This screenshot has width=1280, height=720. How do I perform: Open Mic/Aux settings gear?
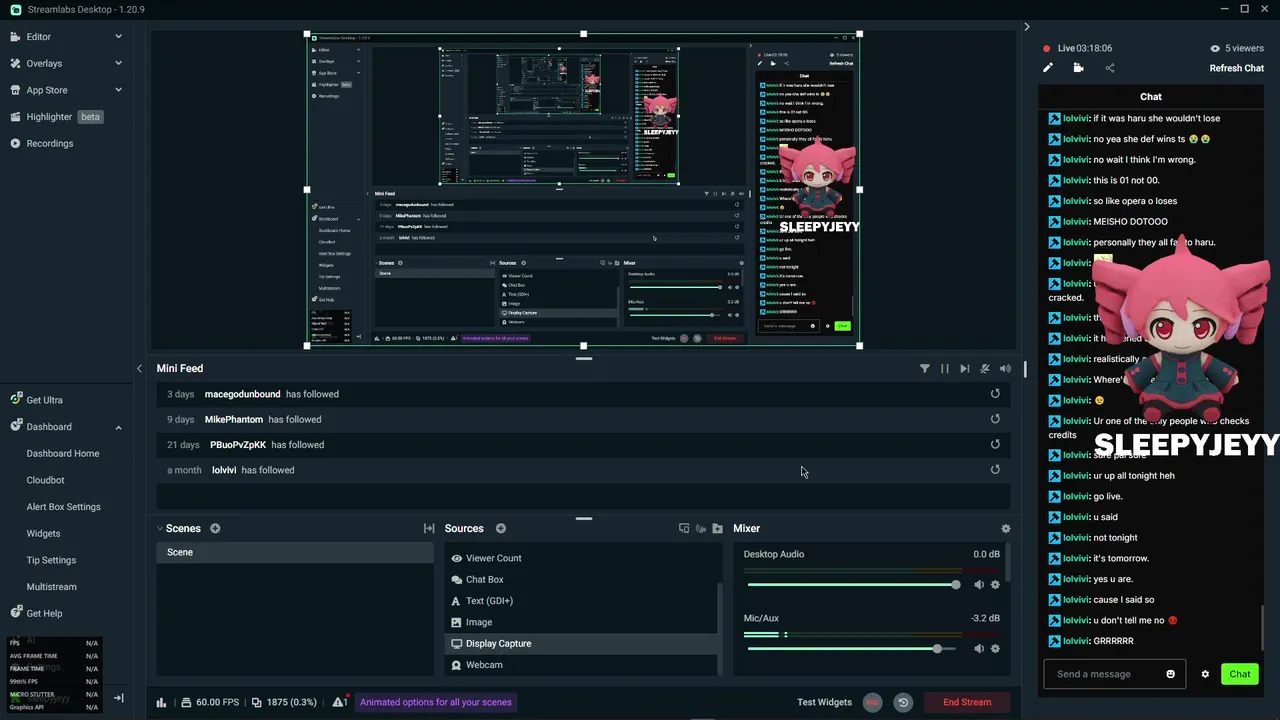point(995,649)
